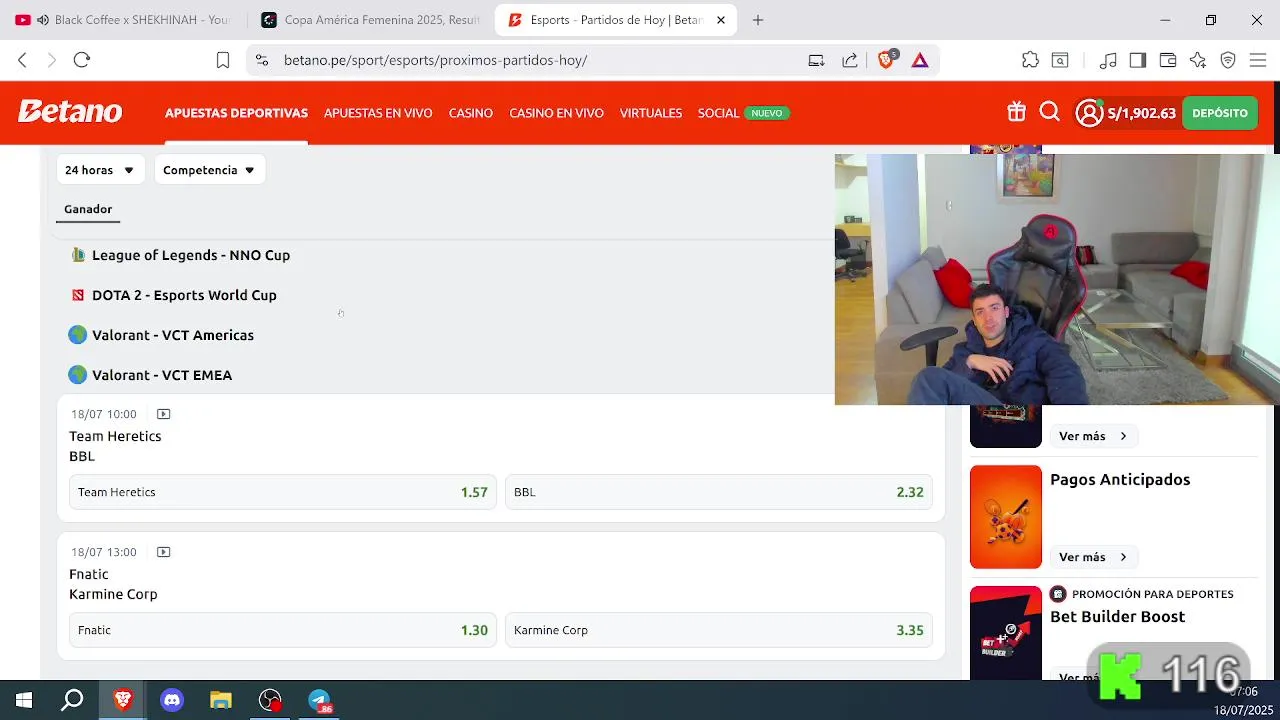Open the music note media control icon

1107,60
